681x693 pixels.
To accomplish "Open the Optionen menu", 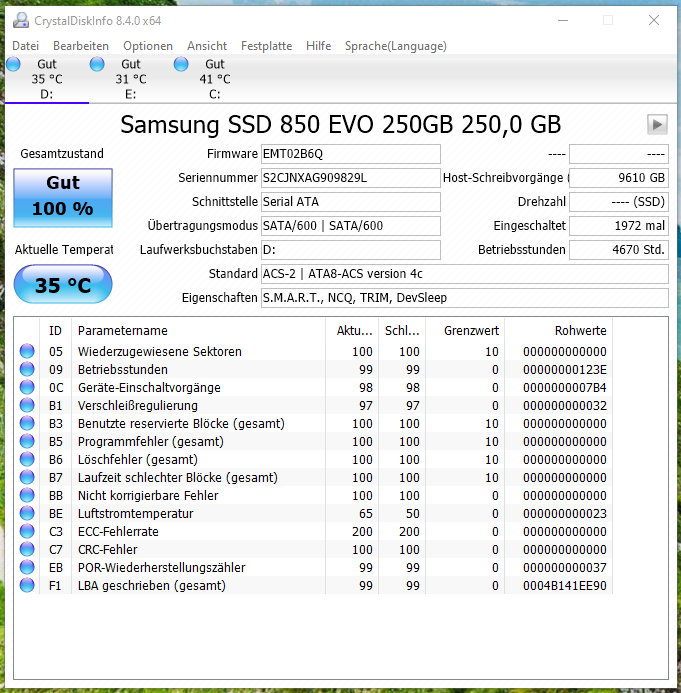I will (148, 46).
